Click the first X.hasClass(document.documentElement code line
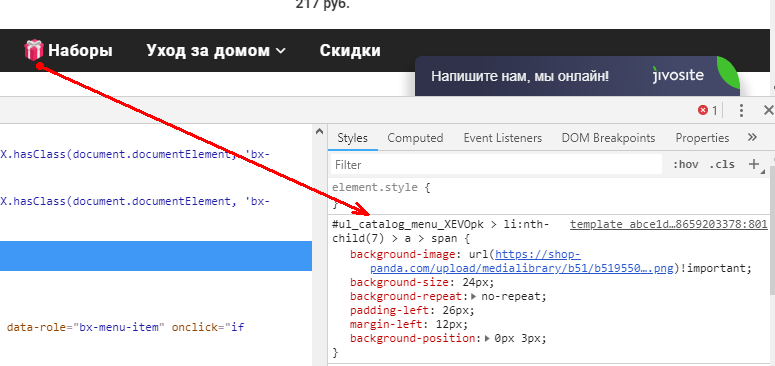Image resolution: width=775 pixels, height=366 pixels. click(135, 154)
